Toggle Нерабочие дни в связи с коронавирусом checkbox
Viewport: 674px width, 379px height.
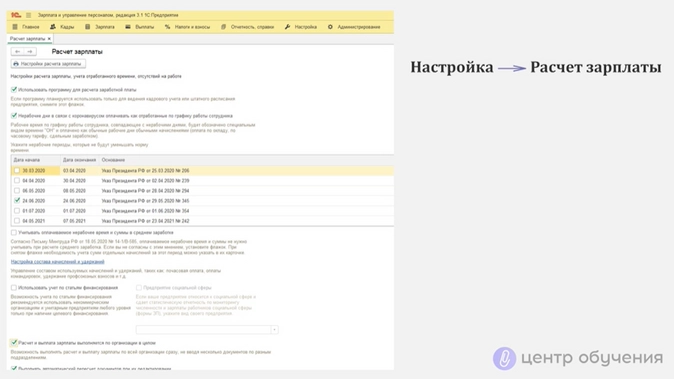[14, 115]
